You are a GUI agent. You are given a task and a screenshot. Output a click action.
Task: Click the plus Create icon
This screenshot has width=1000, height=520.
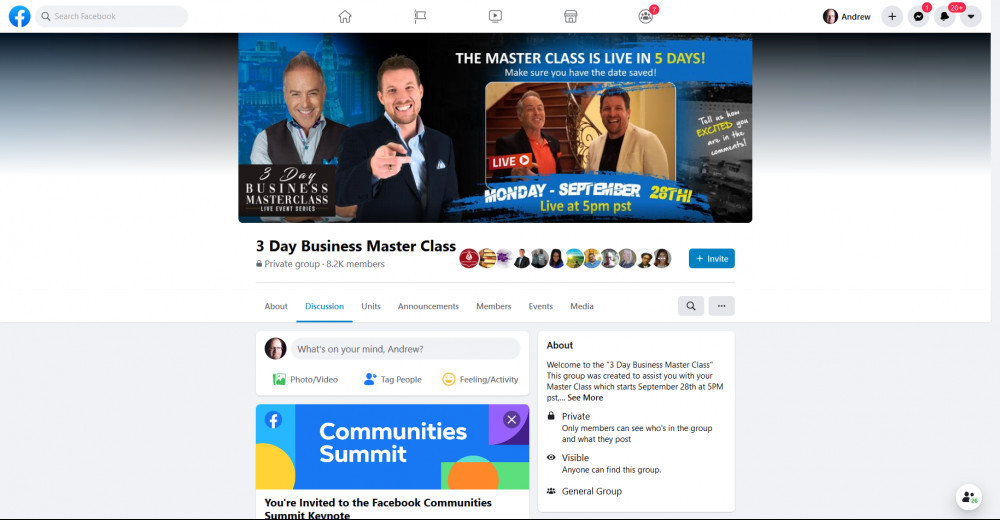pyautogui.click(x=892, y=17)
